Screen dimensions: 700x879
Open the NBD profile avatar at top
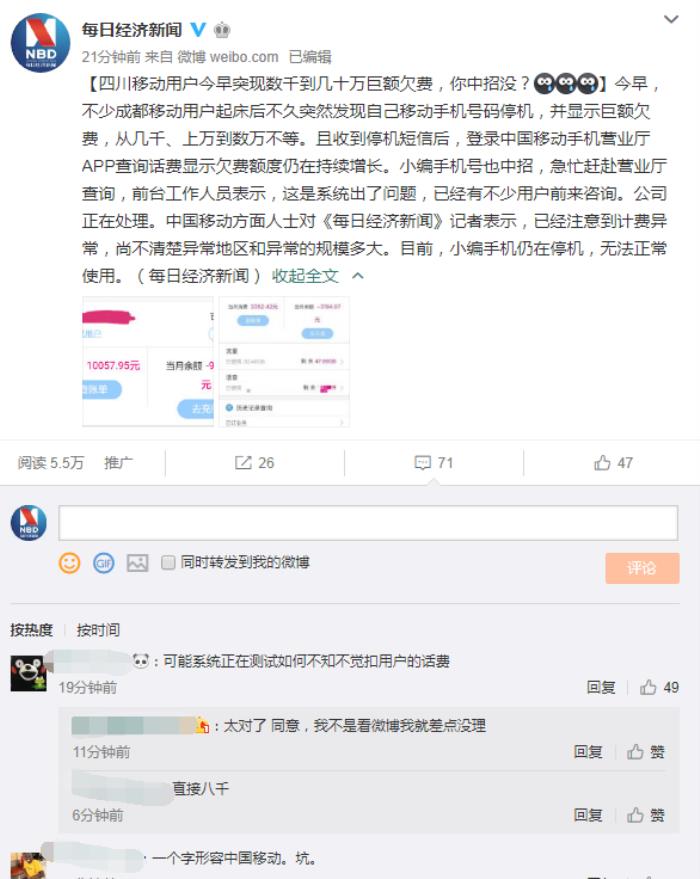click(x=41, y=43)
